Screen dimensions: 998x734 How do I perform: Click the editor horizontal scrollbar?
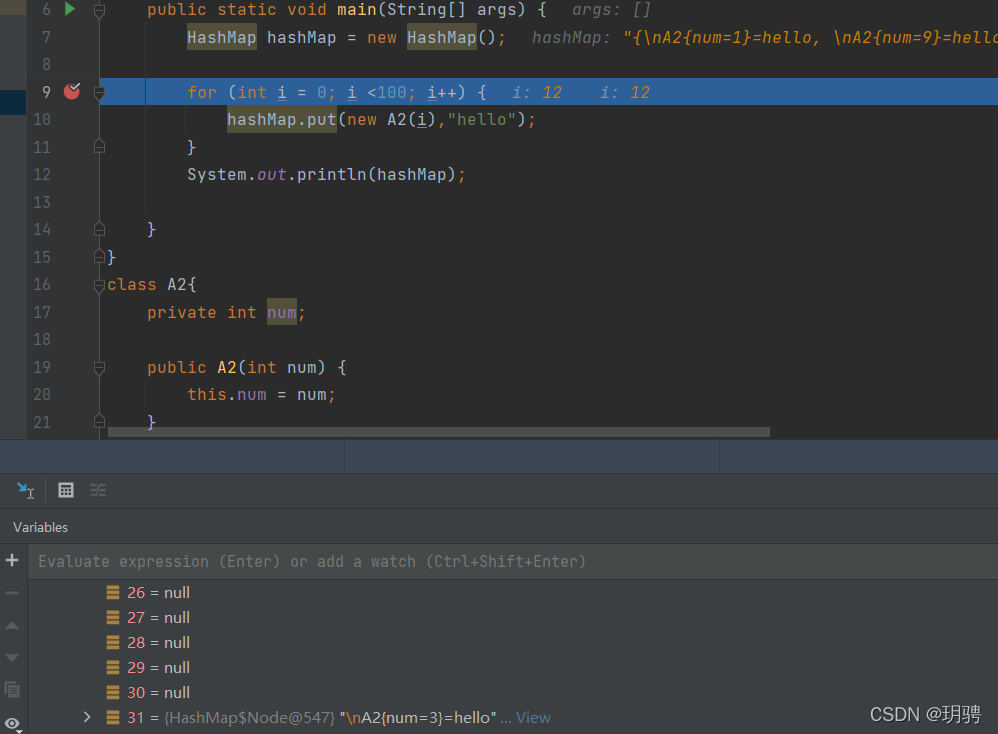[439, 432]
